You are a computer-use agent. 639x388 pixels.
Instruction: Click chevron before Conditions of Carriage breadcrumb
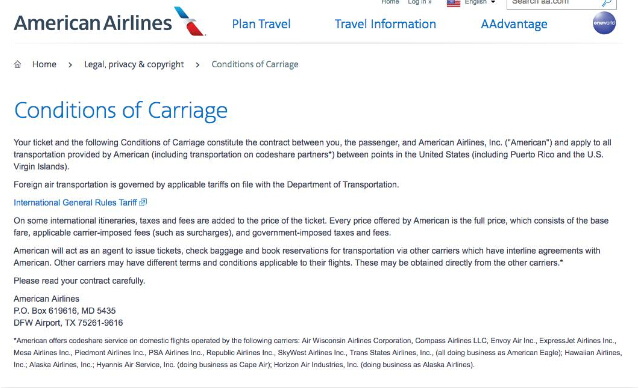[x=197, y=65]
